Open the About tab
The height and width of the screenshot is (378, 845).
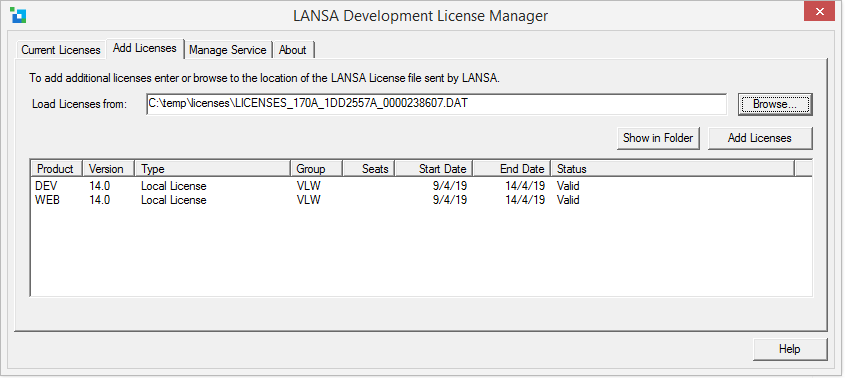[x=293, y=50]
